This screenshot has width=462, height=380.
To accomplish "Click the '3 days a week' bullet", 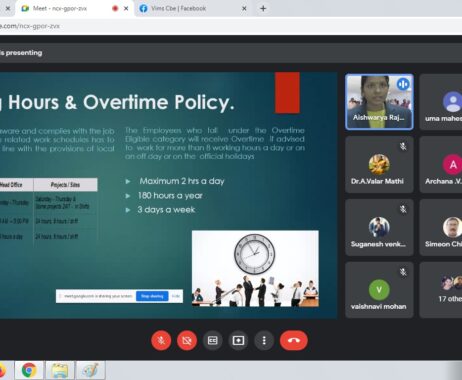I will pos(166,210).
